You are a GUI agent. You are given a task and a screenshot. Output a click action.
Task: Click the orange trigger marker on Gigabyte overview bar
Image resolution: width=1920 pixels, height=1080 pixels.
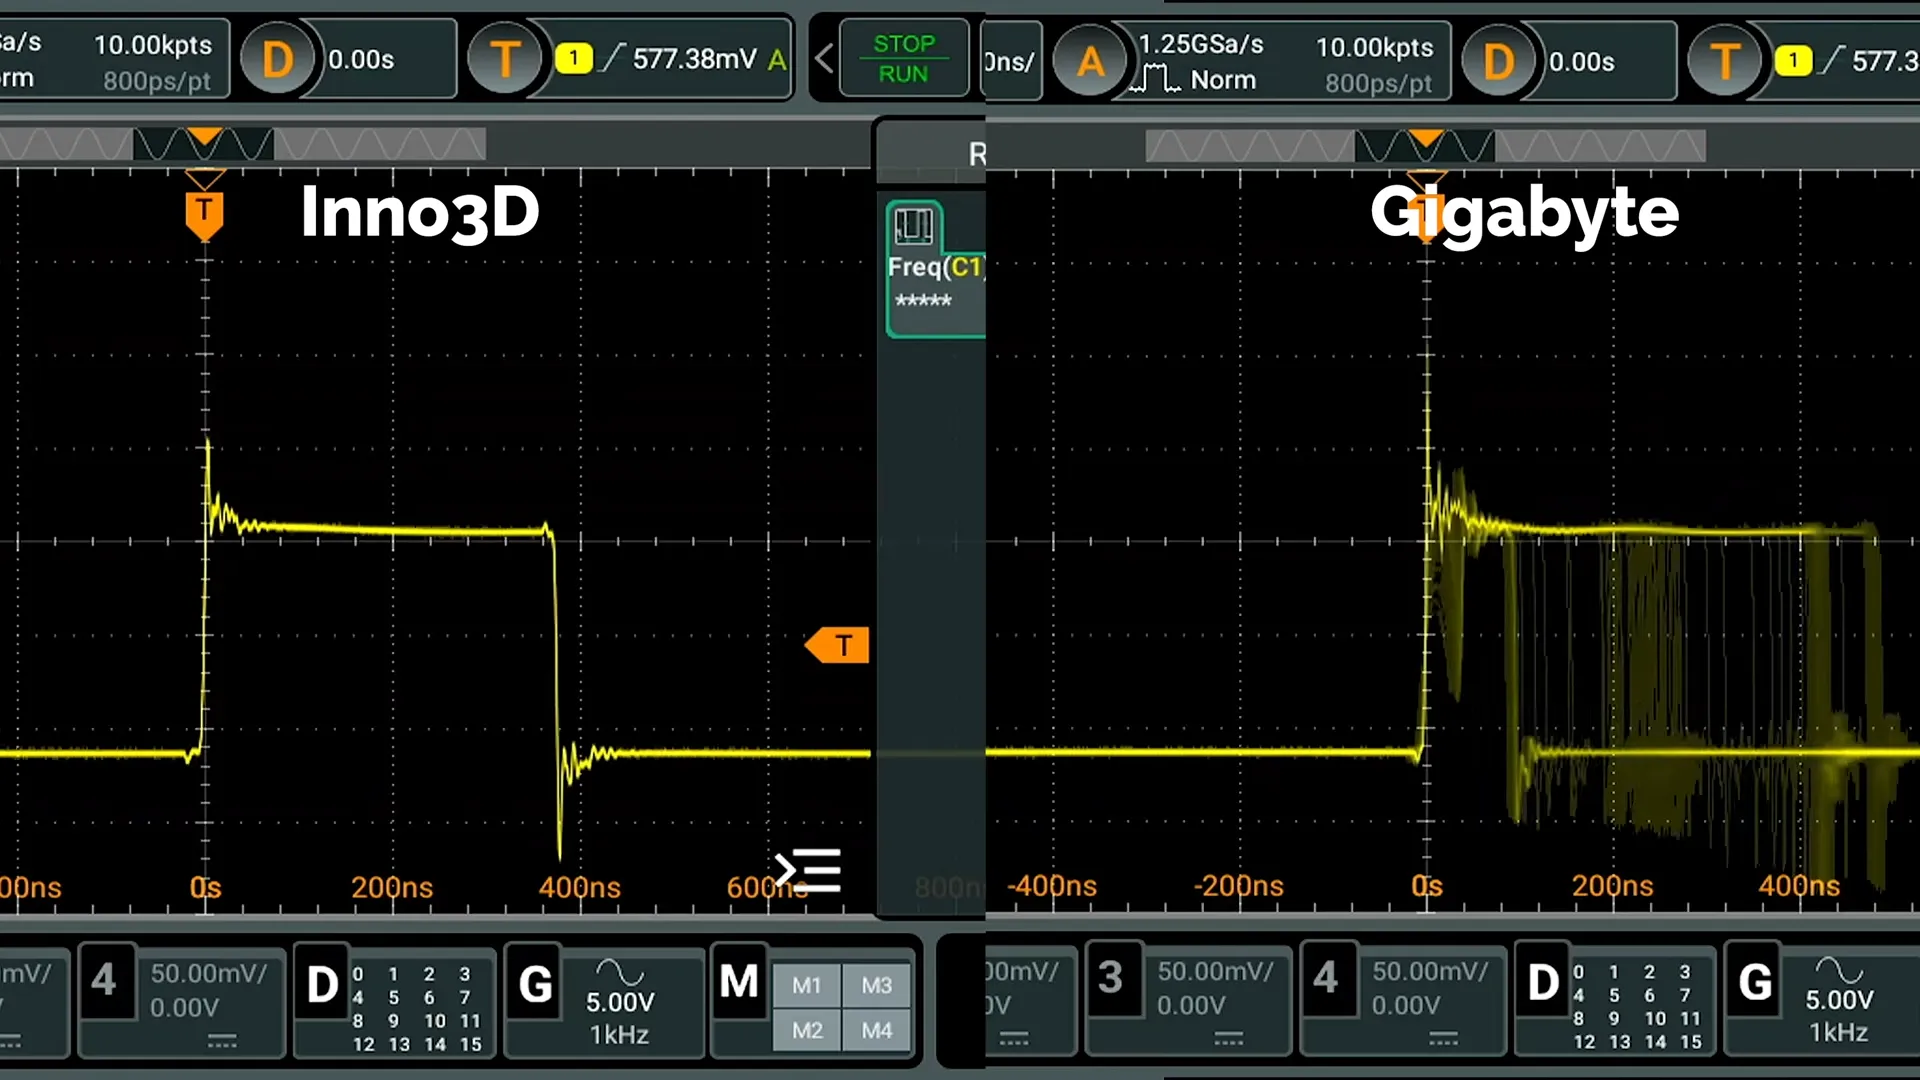click(1425, 138)
